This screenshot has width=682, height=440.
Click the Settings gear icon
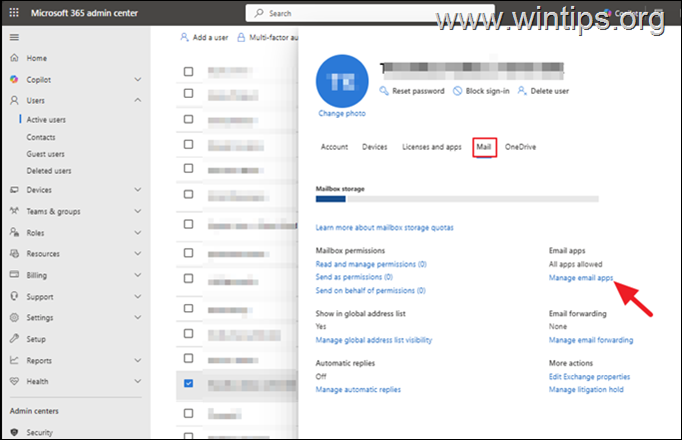tap(14, 317)
